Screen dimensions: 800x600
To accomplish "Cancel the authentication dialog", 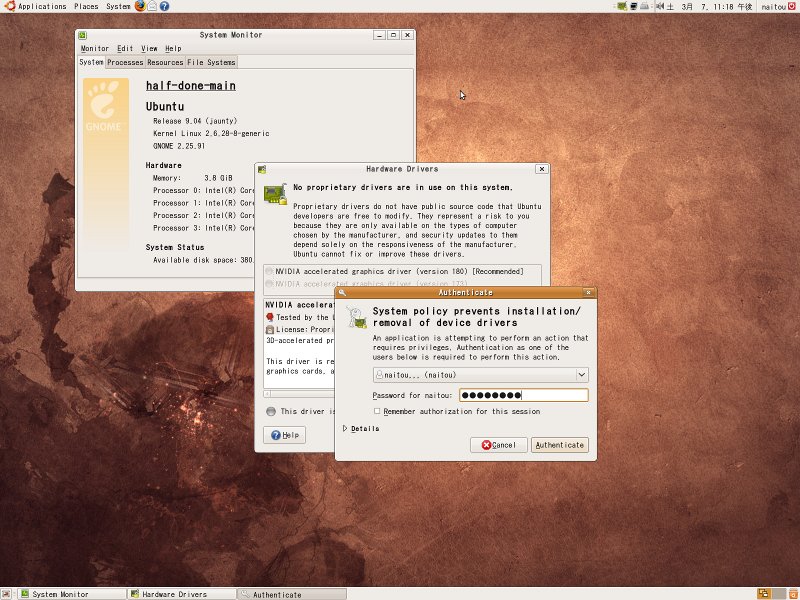I will (x=498, y=445).
